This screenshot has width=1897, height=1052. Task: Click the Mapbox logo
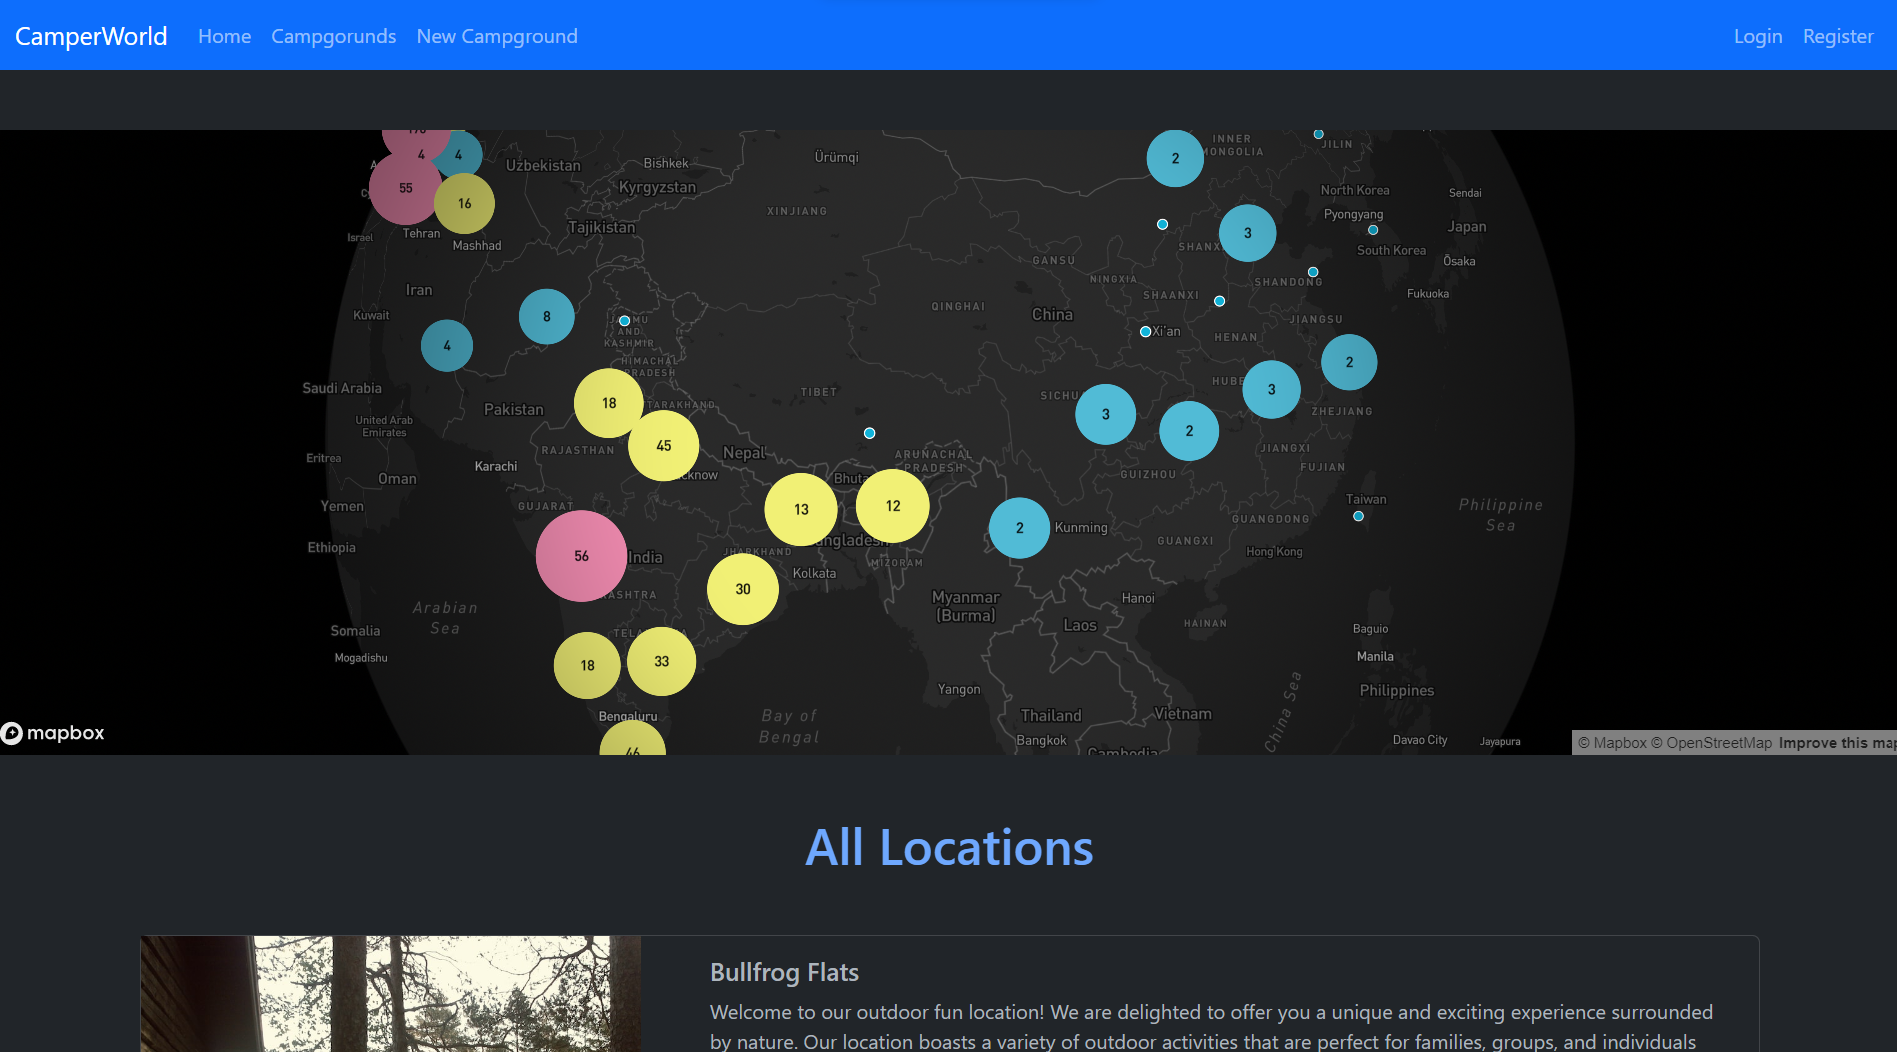pos(53,733)
